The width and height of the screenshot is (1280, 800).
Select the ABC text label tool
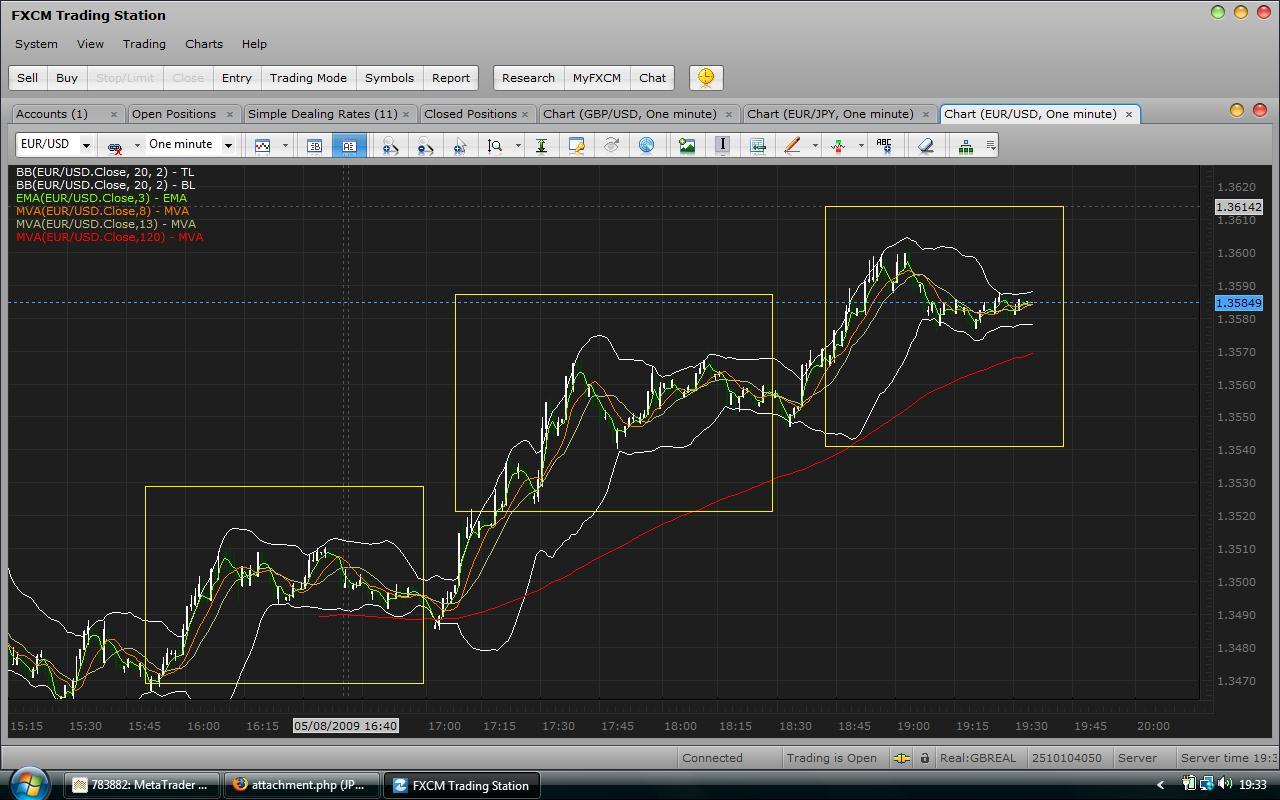tap(884, 146)
